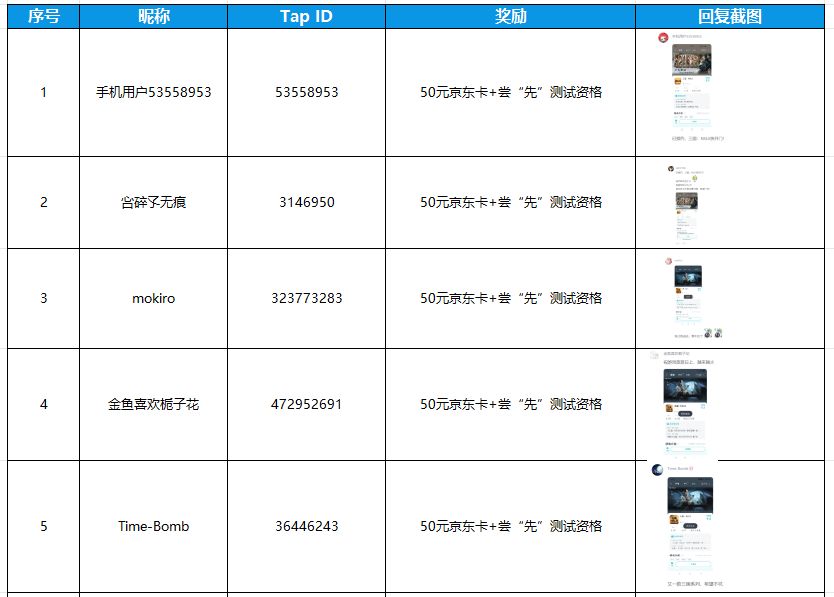The height and width of the screenshot is (597, 834).
Task: Select reward cell in mokiro row
Action: click(511, 298)
